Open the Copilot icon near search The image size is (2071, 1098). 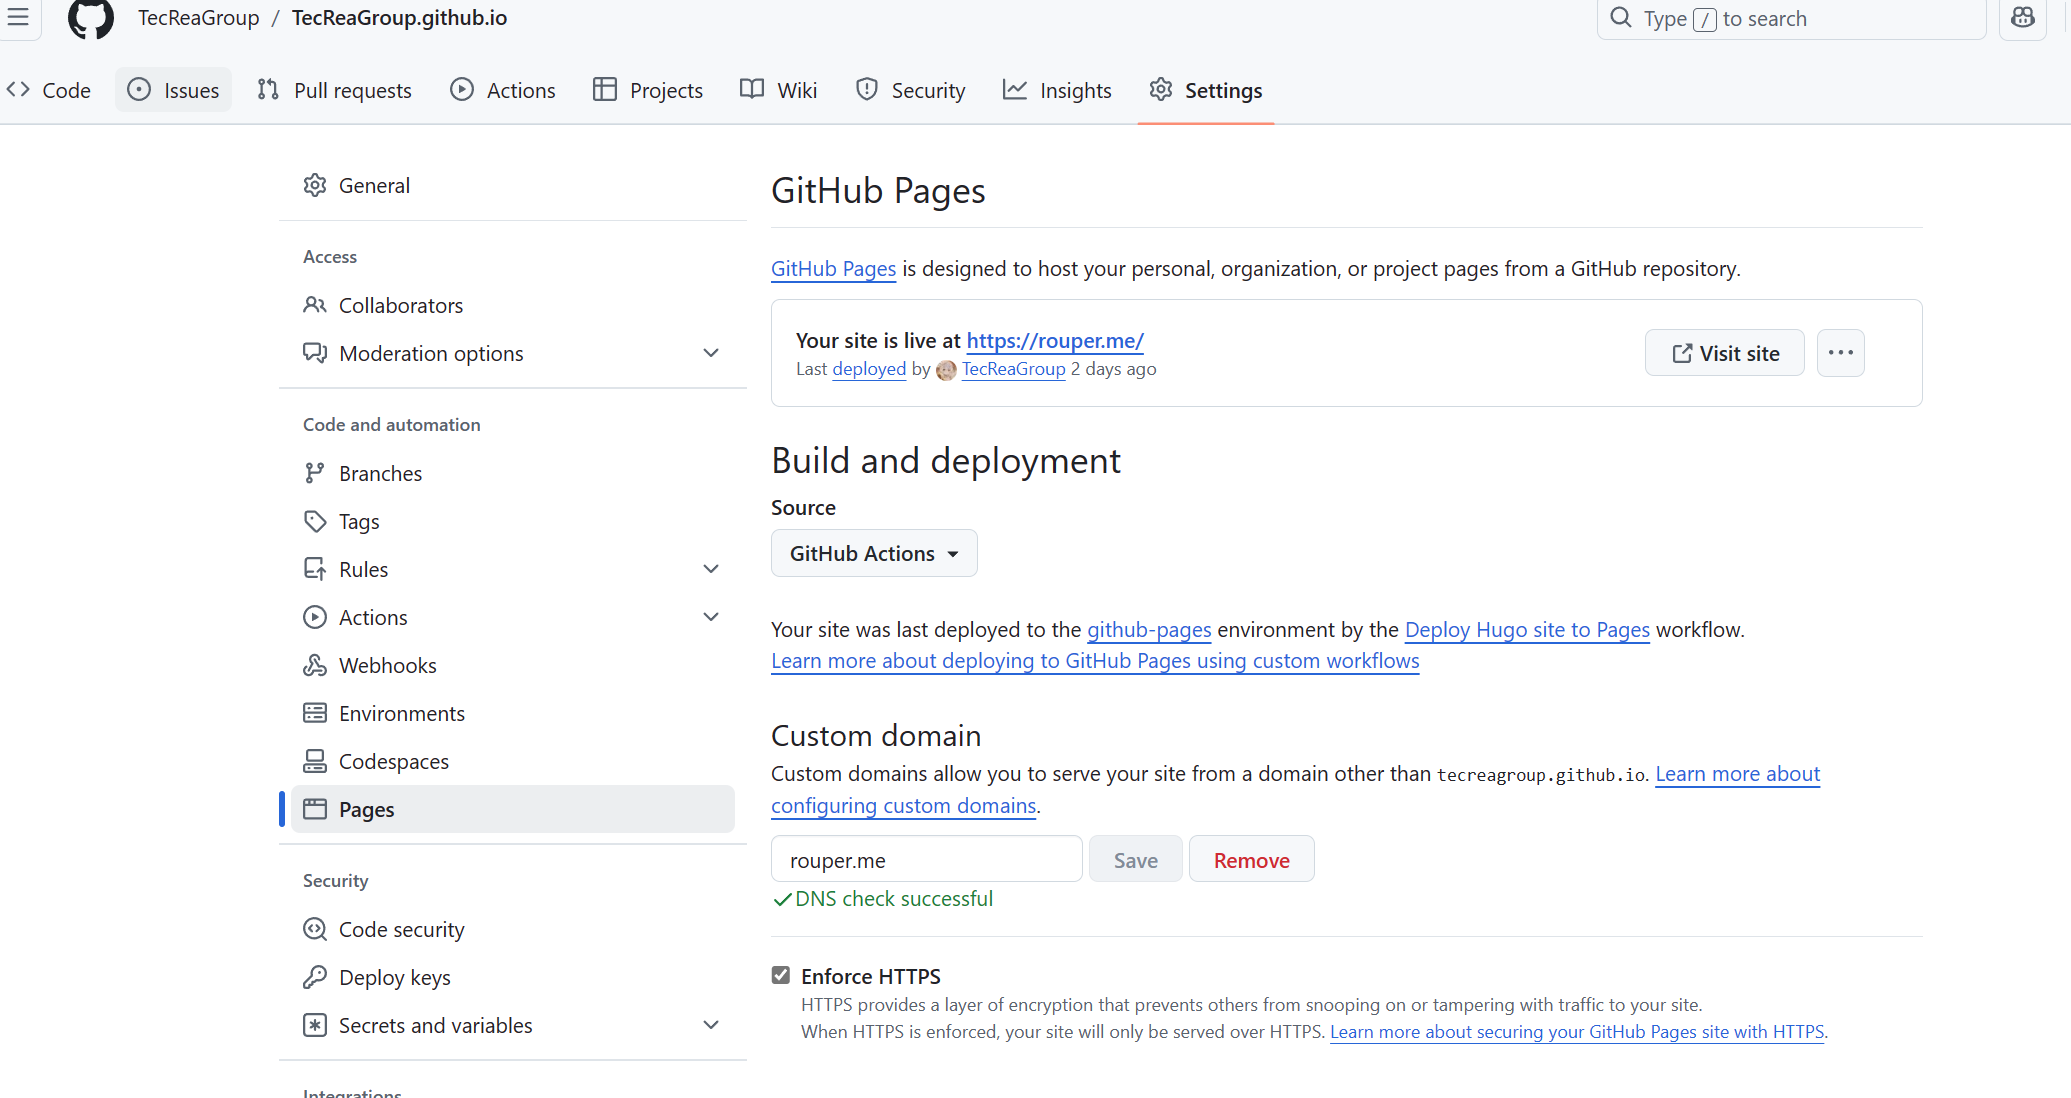tap(2023, 18)
